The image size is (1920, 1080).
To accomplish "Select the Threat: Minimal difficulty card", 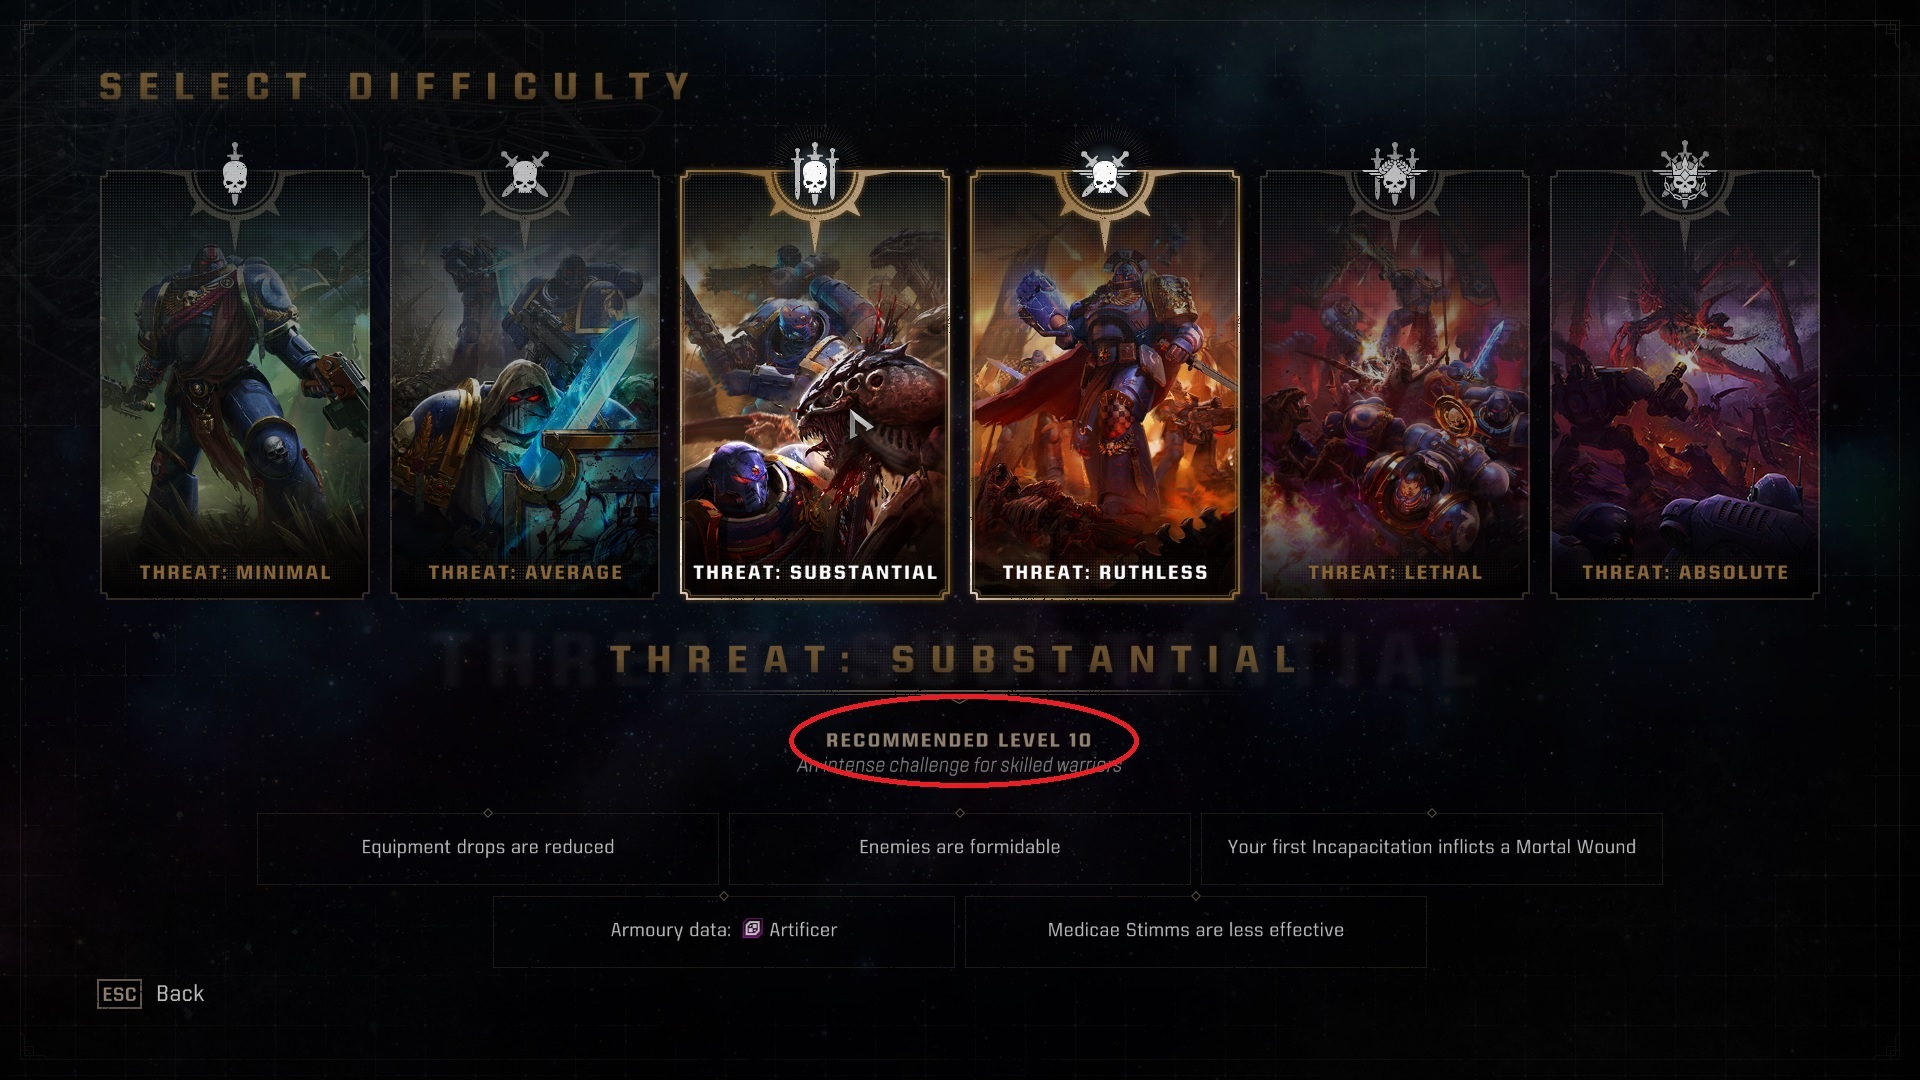I will (x=235, y=385).
